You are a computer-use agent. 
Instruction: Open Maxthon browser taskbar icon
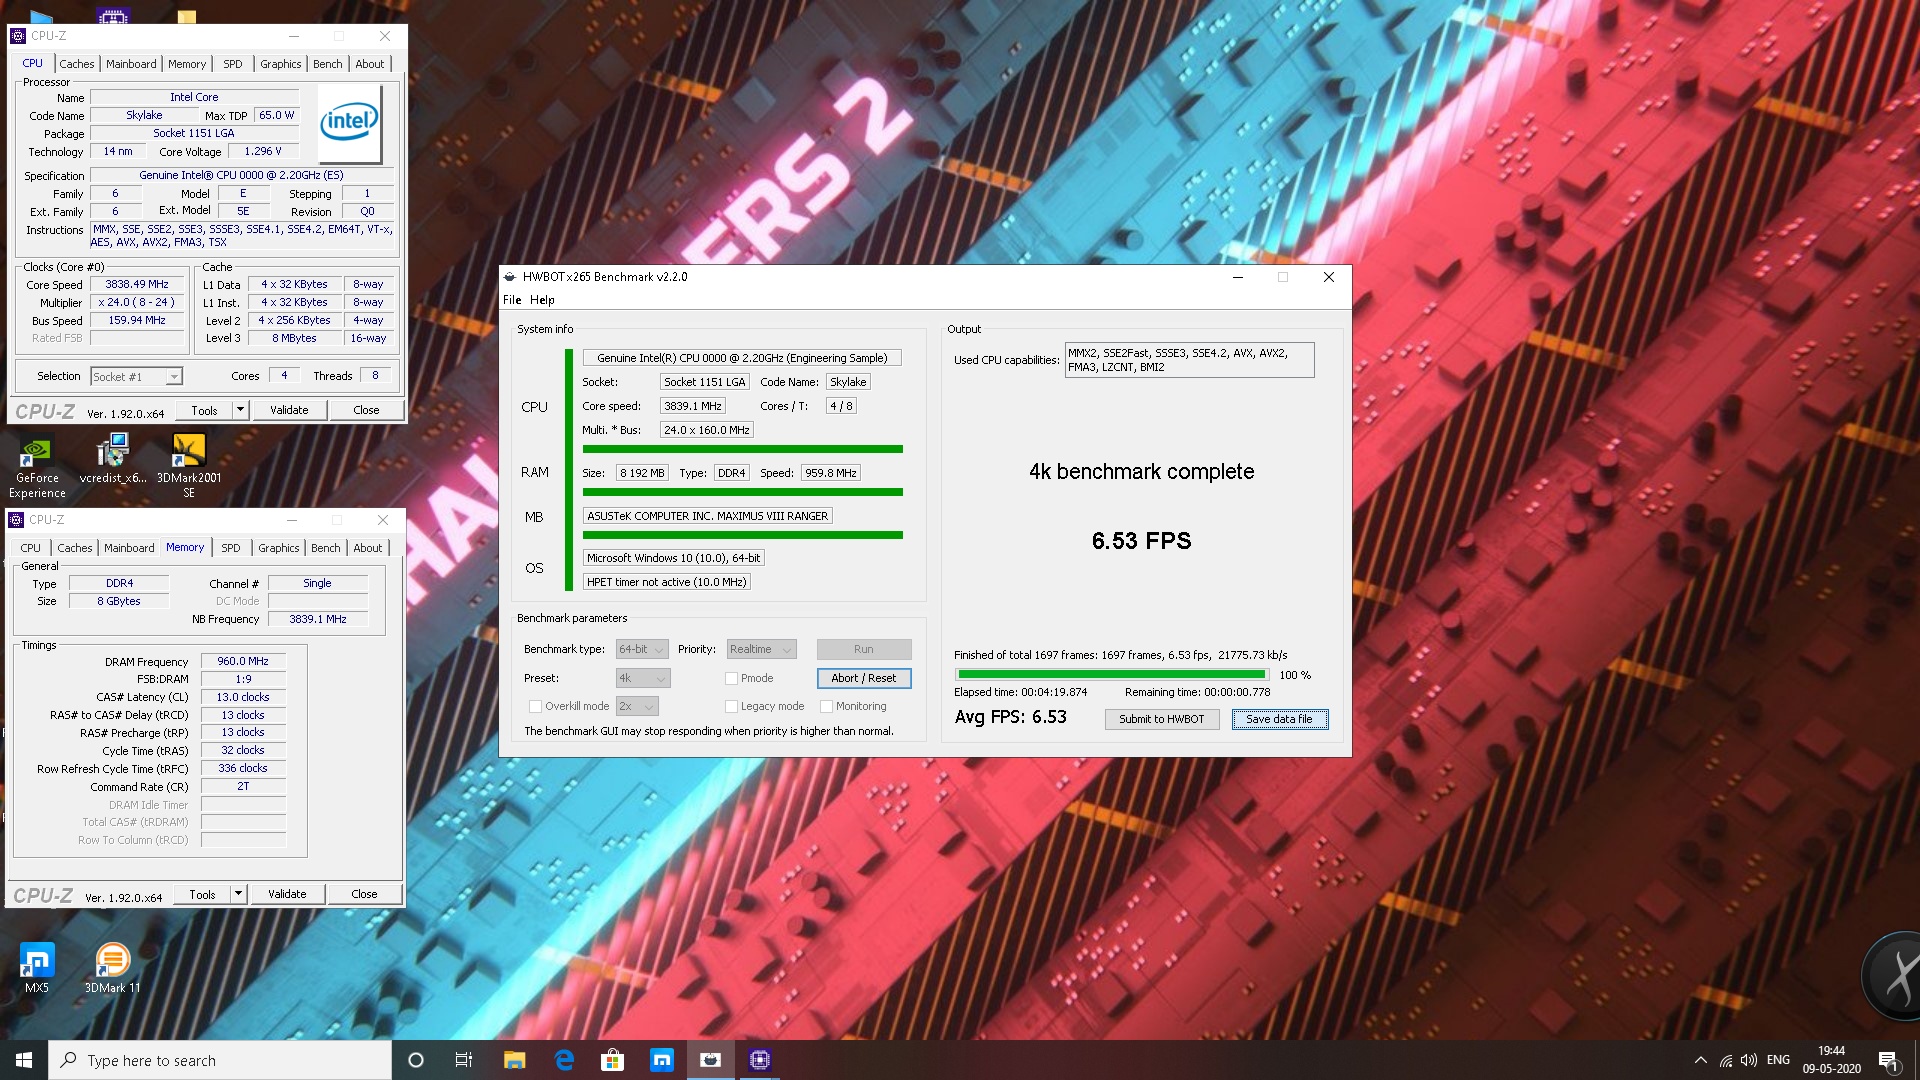pyautogui.click(x=662, y=1060)
